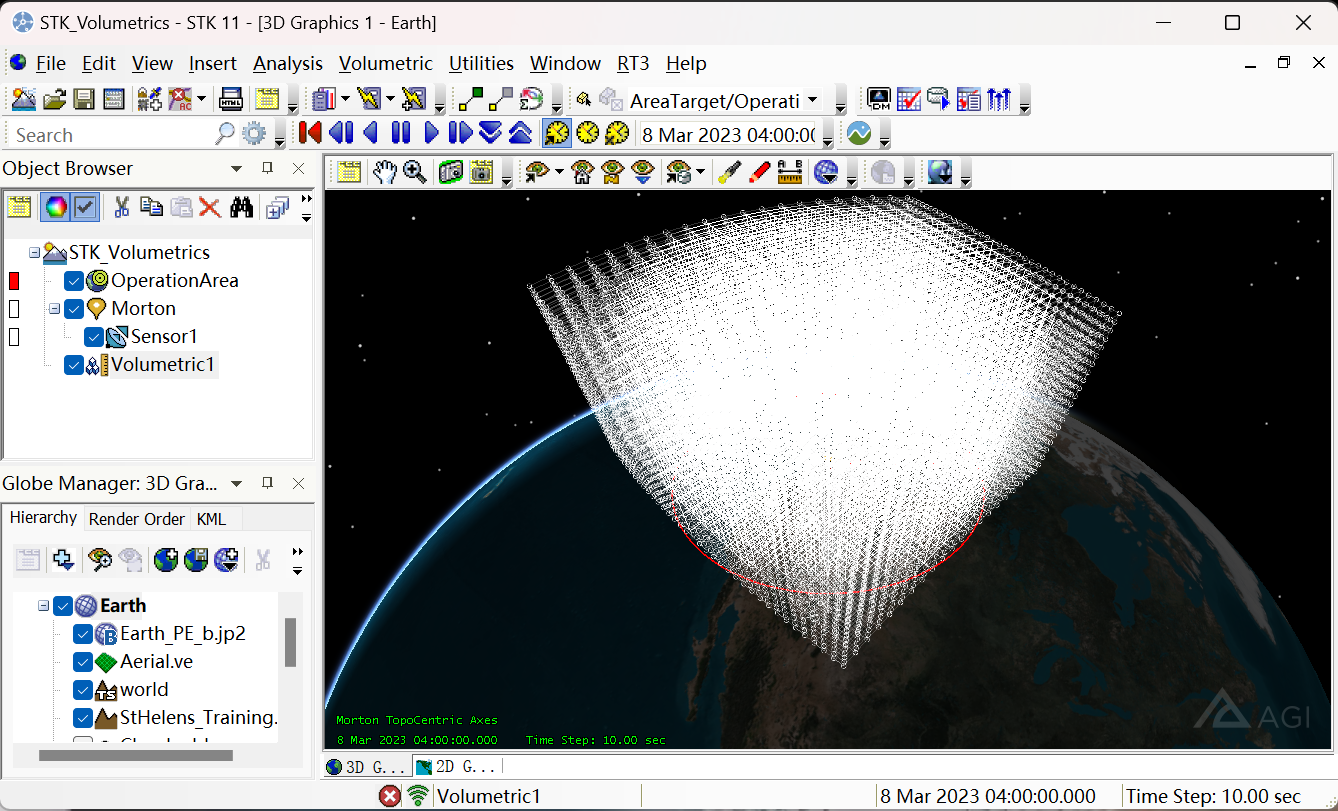Select the Zoom tool in the 3D window toolbar
The width and height of the screenshot is (1338, 811).
(415, 172)
